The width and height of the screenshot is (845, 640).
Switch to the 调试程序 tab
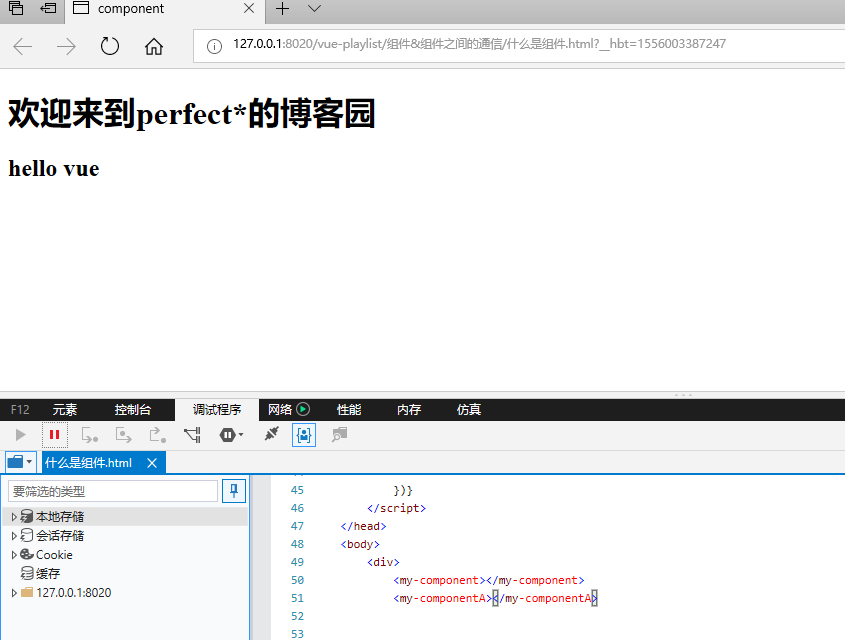pyautogui.click(x=217, y=410)
